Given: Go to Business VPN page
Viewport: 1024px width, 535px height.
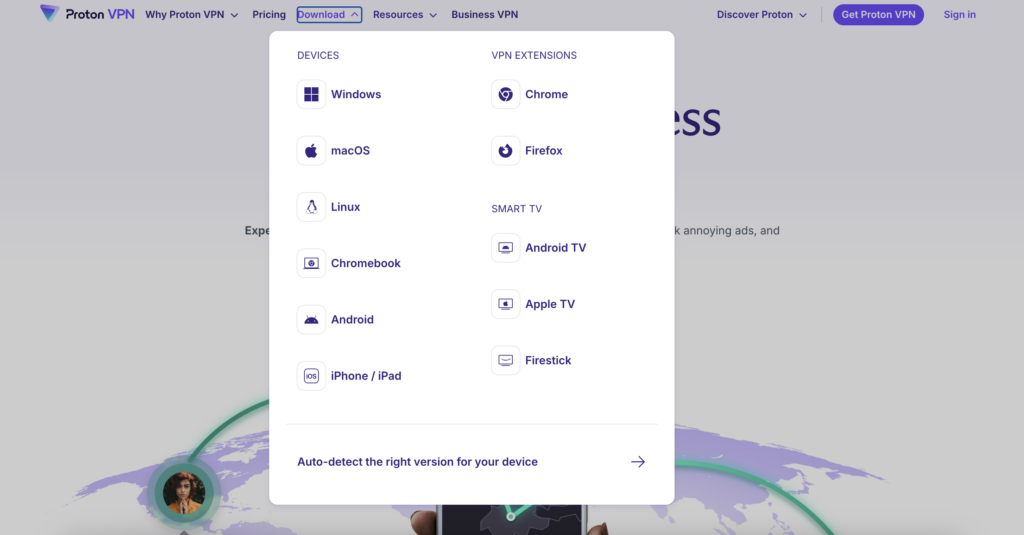Looking at the screenshot, I should 485,14.
